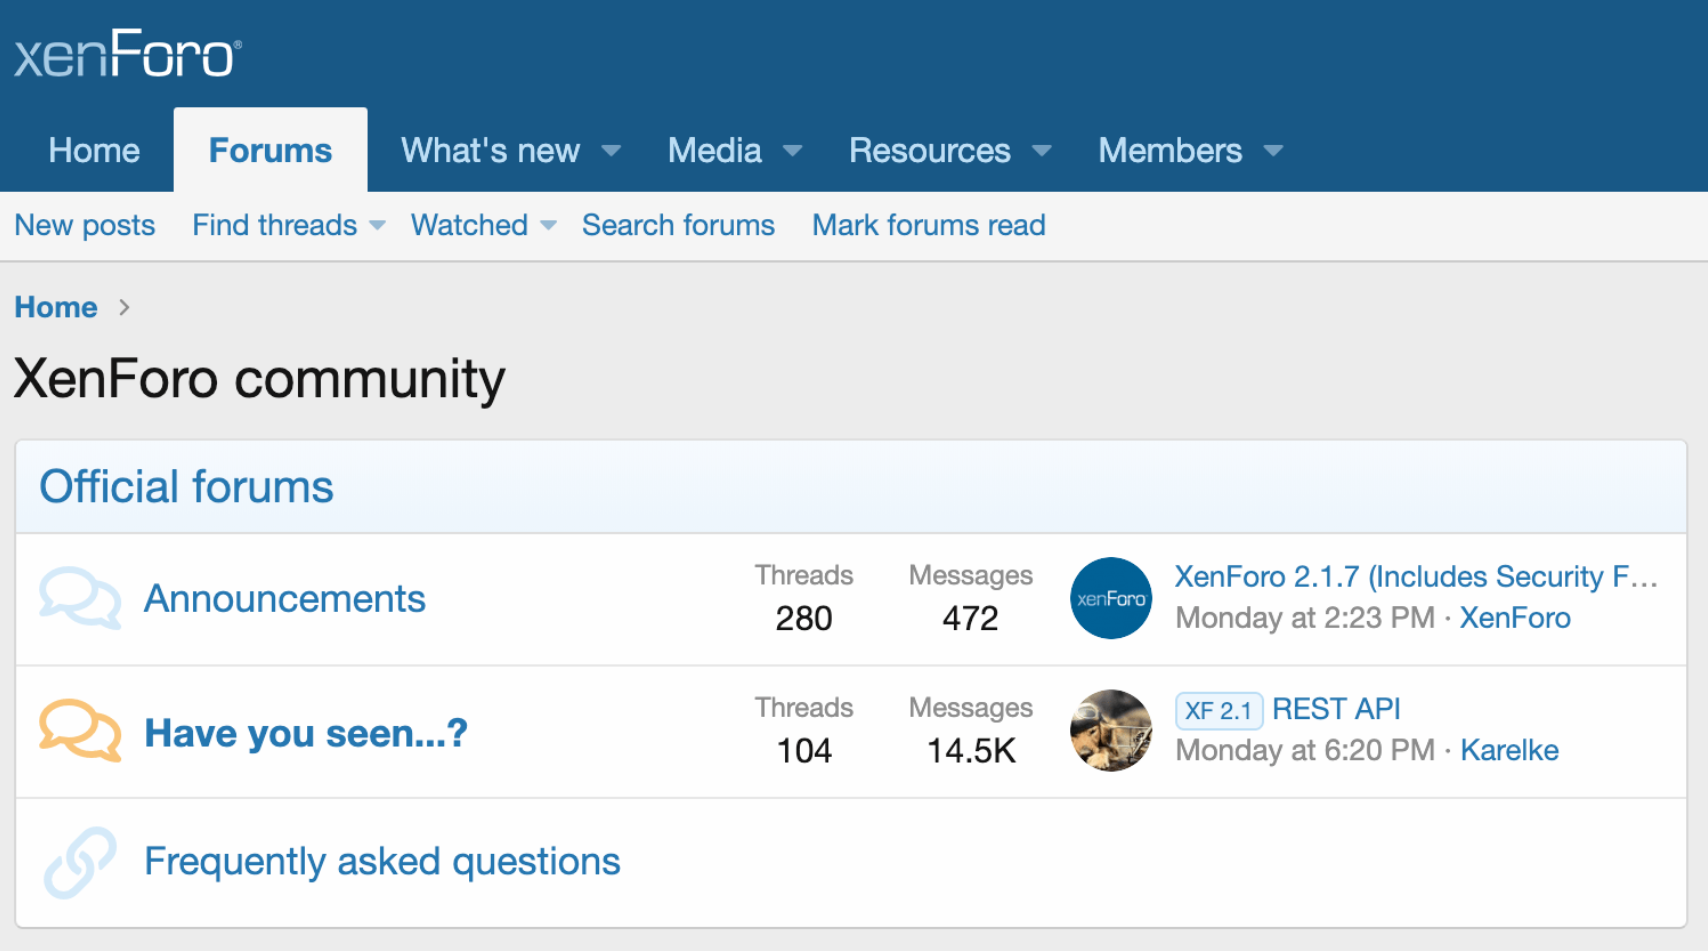Expand the Find threads dropdown
Viewport: 1708px width, 951px height.
pos(273,225)
